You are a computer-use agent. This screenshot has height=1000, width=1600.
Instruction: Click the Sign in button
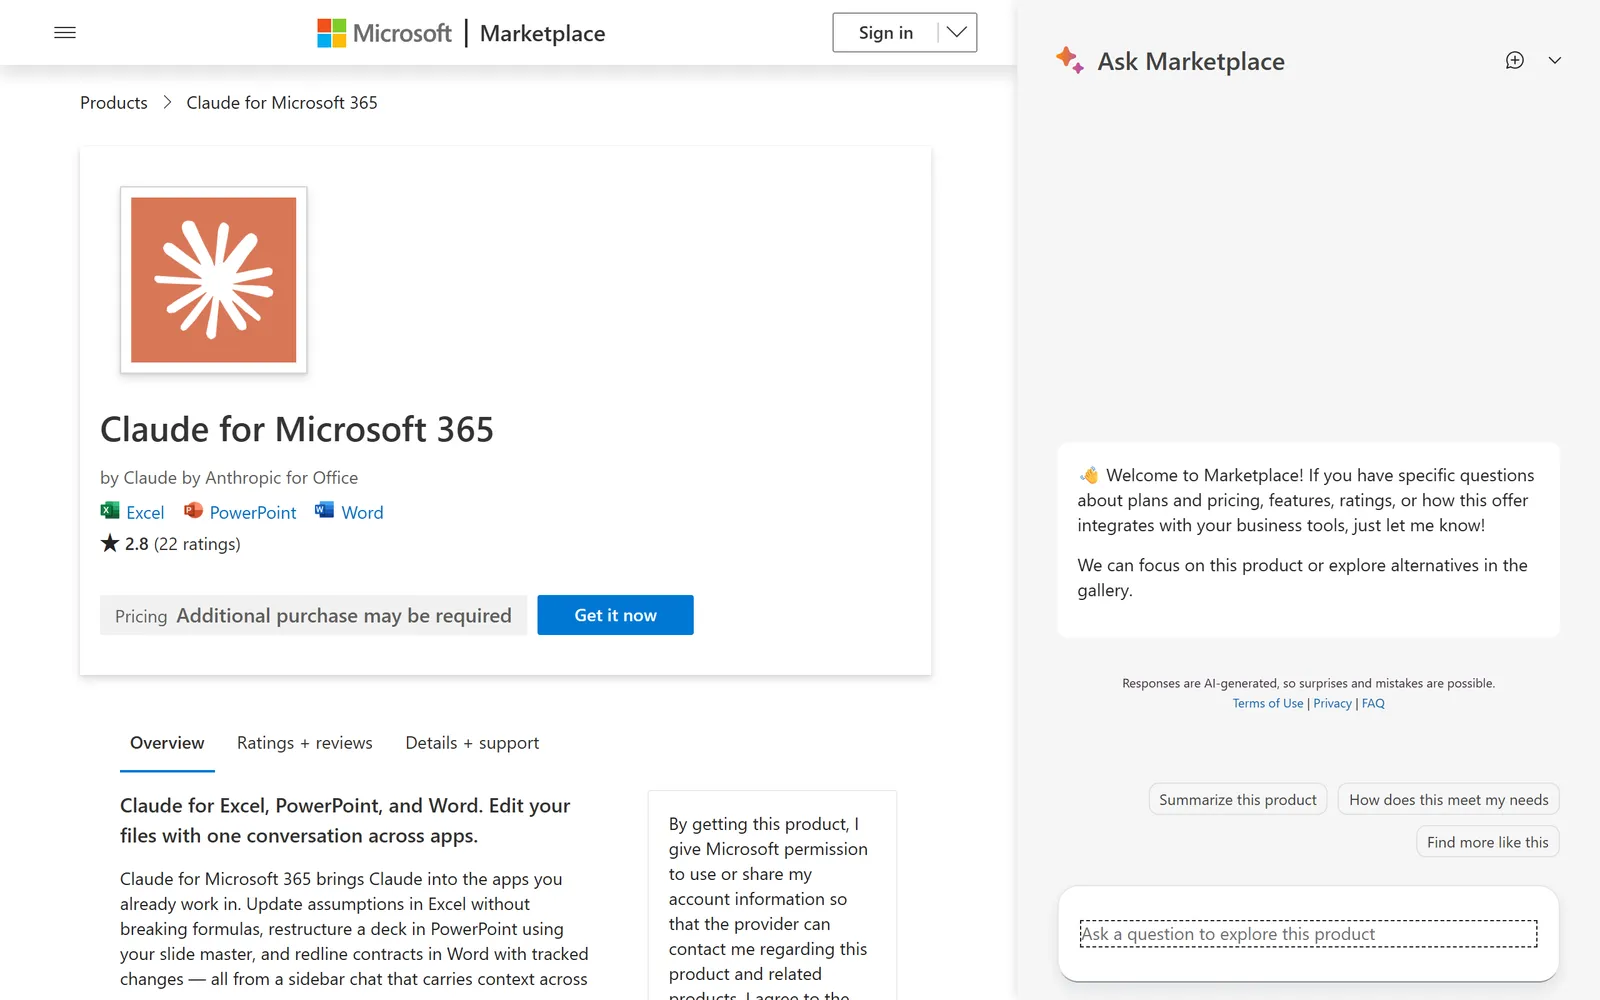pos(886,33)
